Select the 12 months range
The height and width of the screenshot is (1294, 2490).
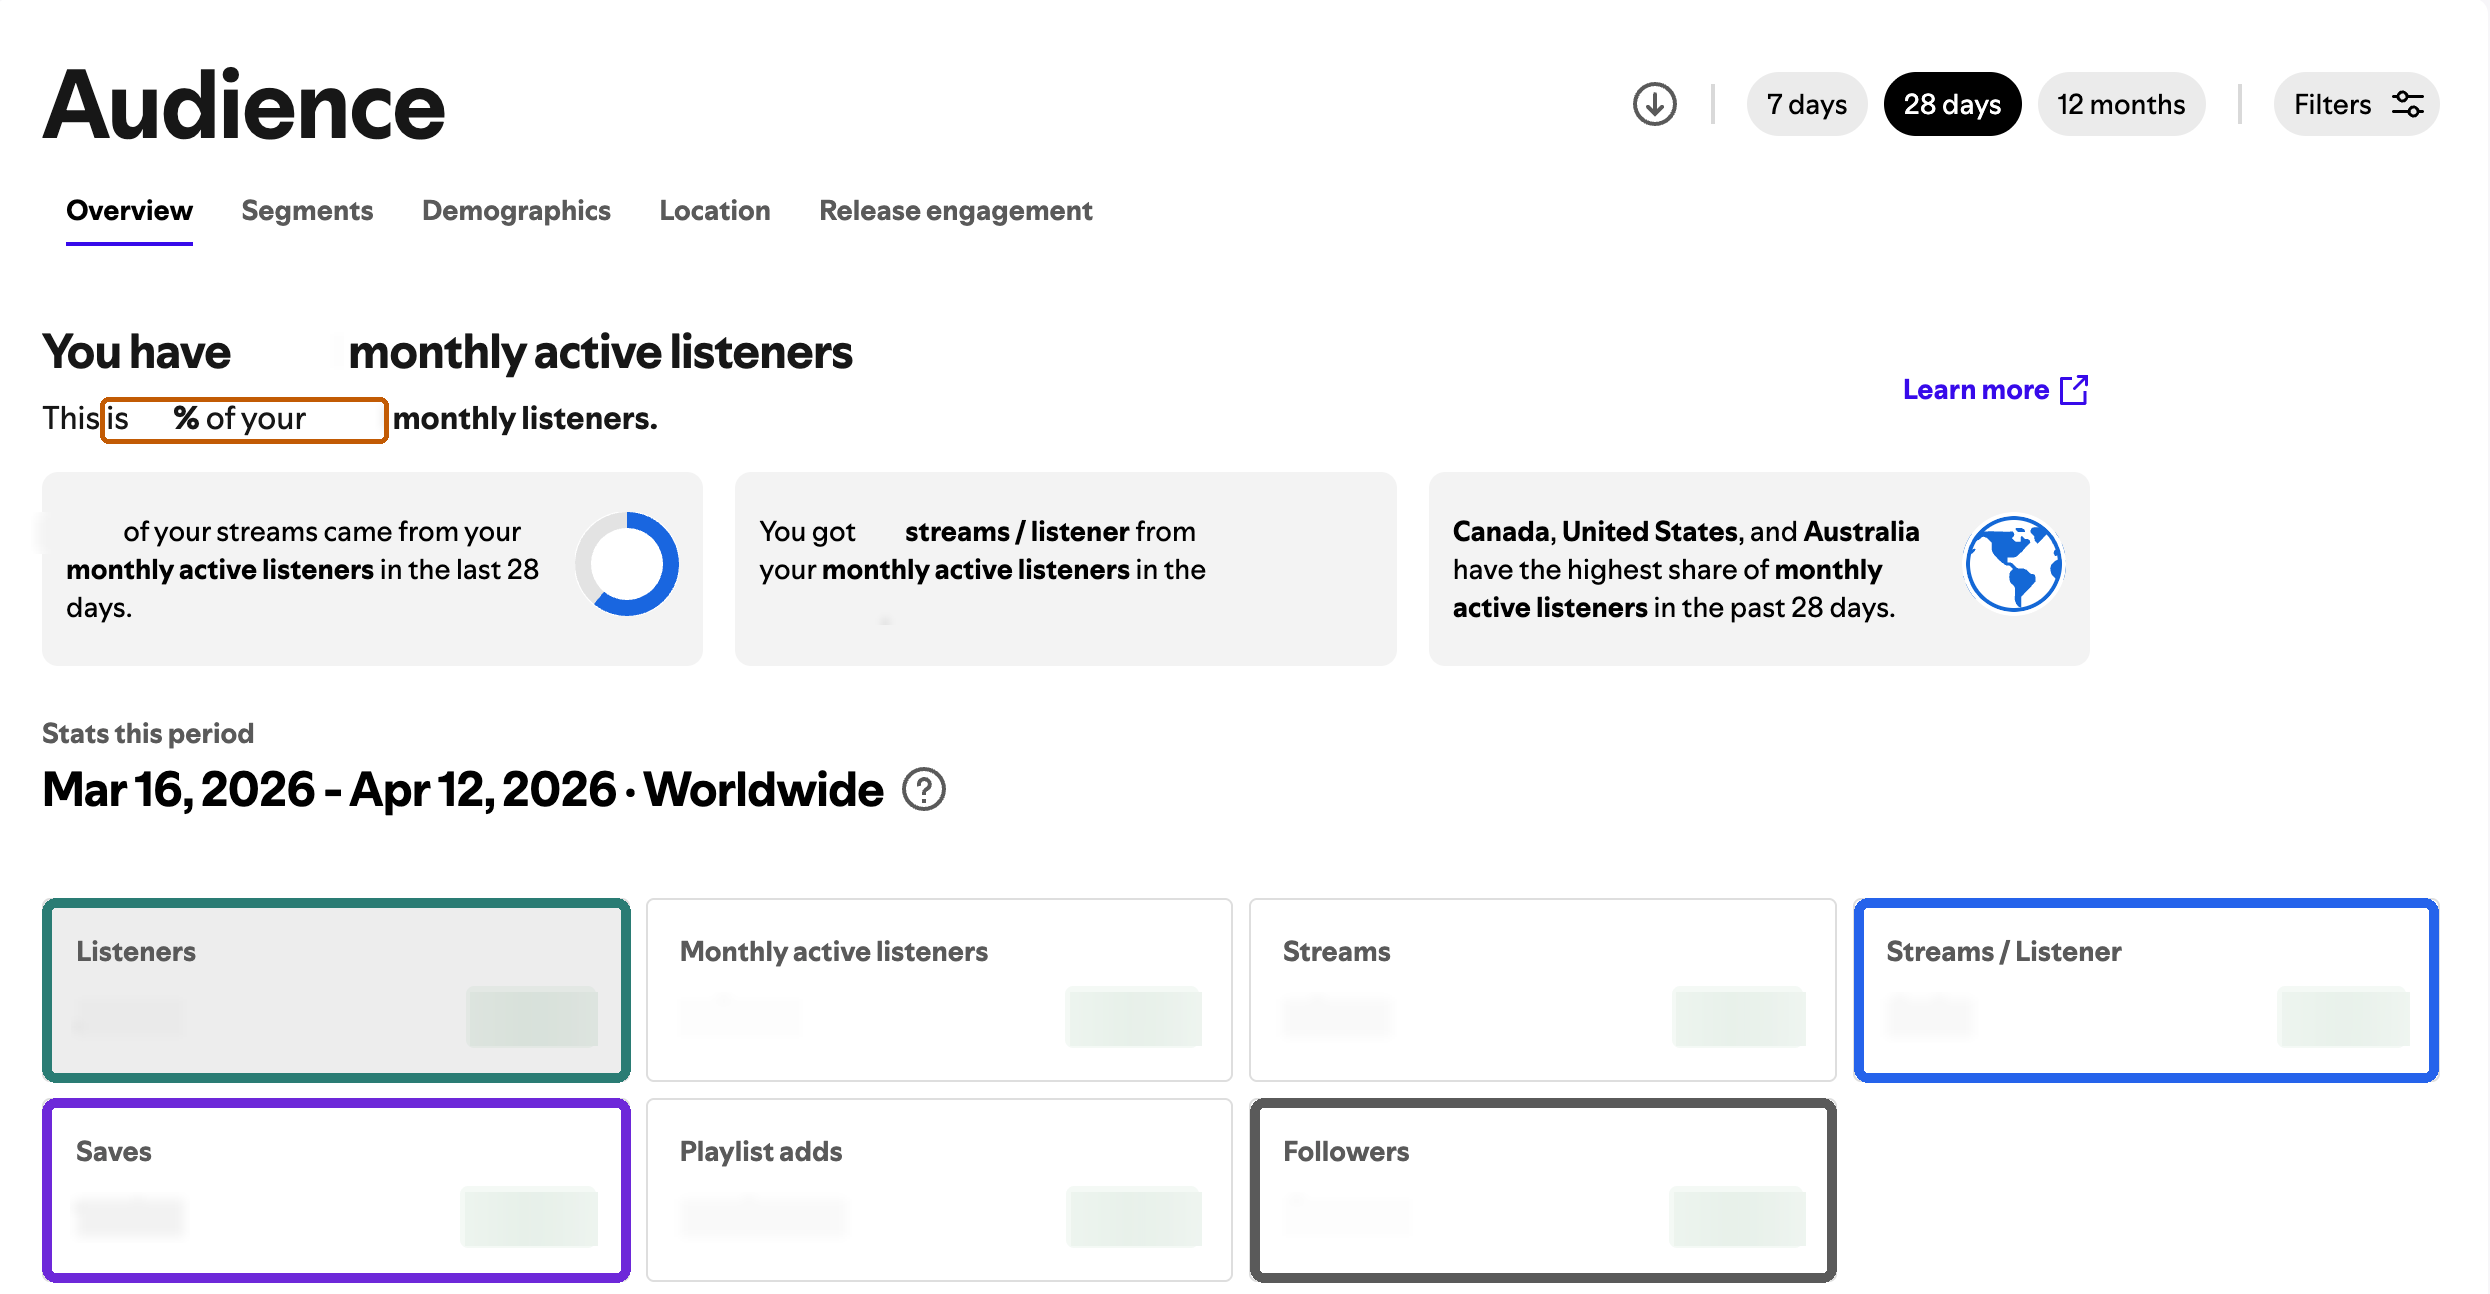pyautogui.click(x=2121, y=104)
